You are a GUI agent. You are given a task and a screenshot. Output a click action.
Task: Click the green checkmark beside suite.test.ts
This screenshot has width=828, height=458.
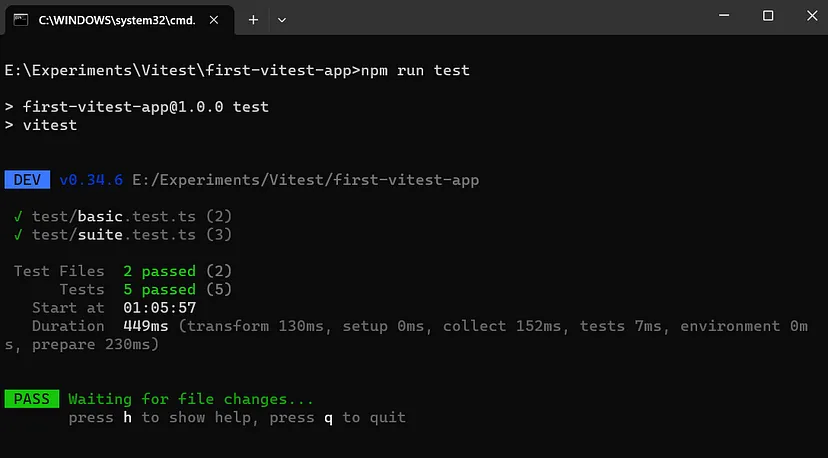[x=18, y=235]
